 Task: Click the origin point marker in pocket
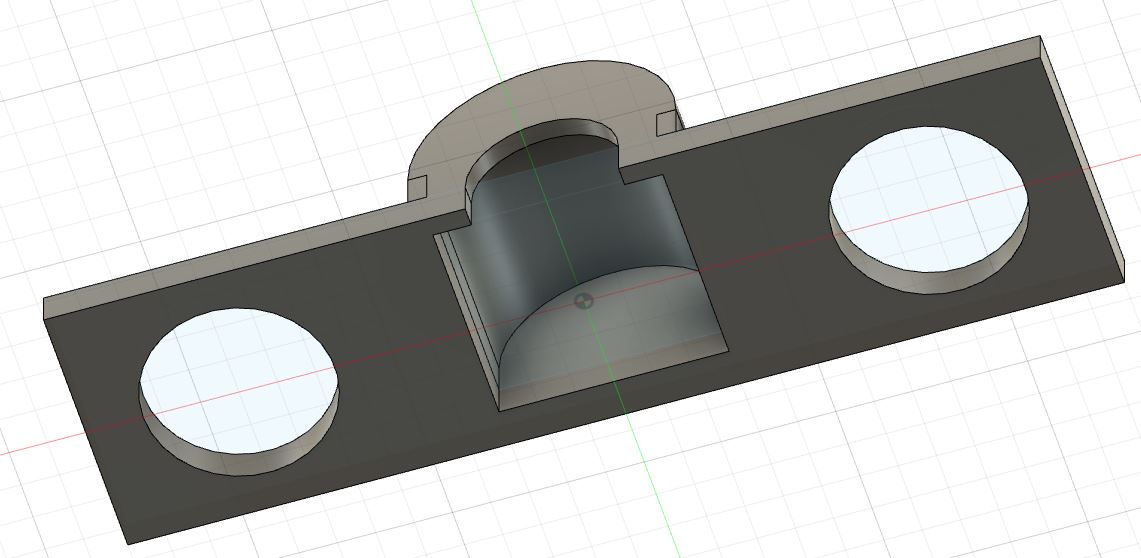coord(584,300)
